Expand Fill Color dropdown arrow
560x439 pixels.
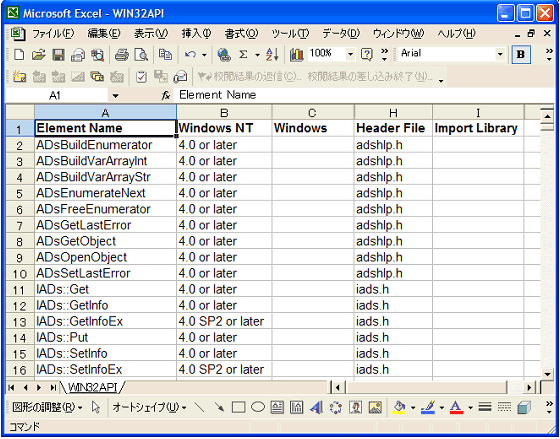coord(413,408)
